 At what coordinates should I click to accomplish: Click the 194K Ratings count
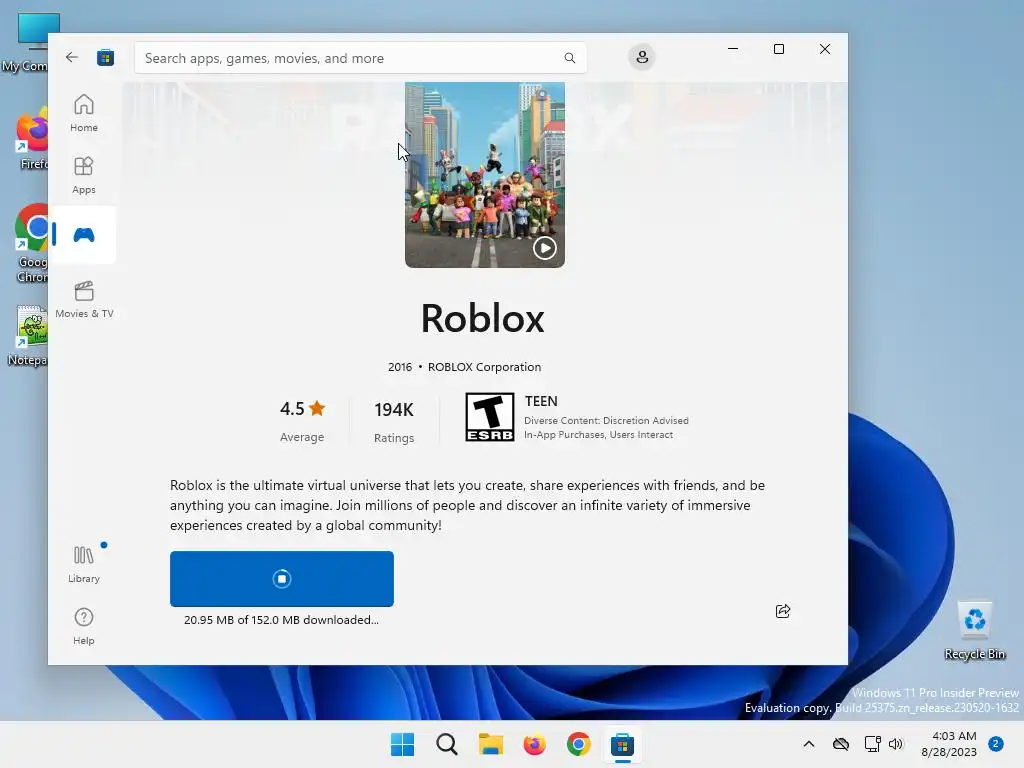click(x=394, y=422)
